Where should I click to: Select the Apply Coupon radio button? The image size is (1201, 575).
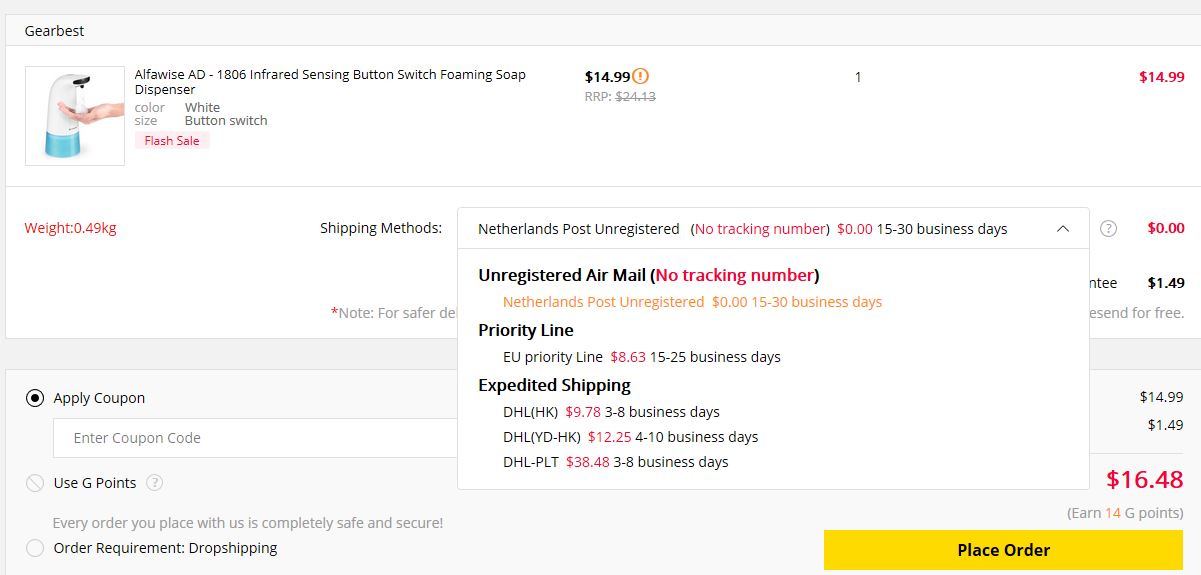click(x=35, y=398)
